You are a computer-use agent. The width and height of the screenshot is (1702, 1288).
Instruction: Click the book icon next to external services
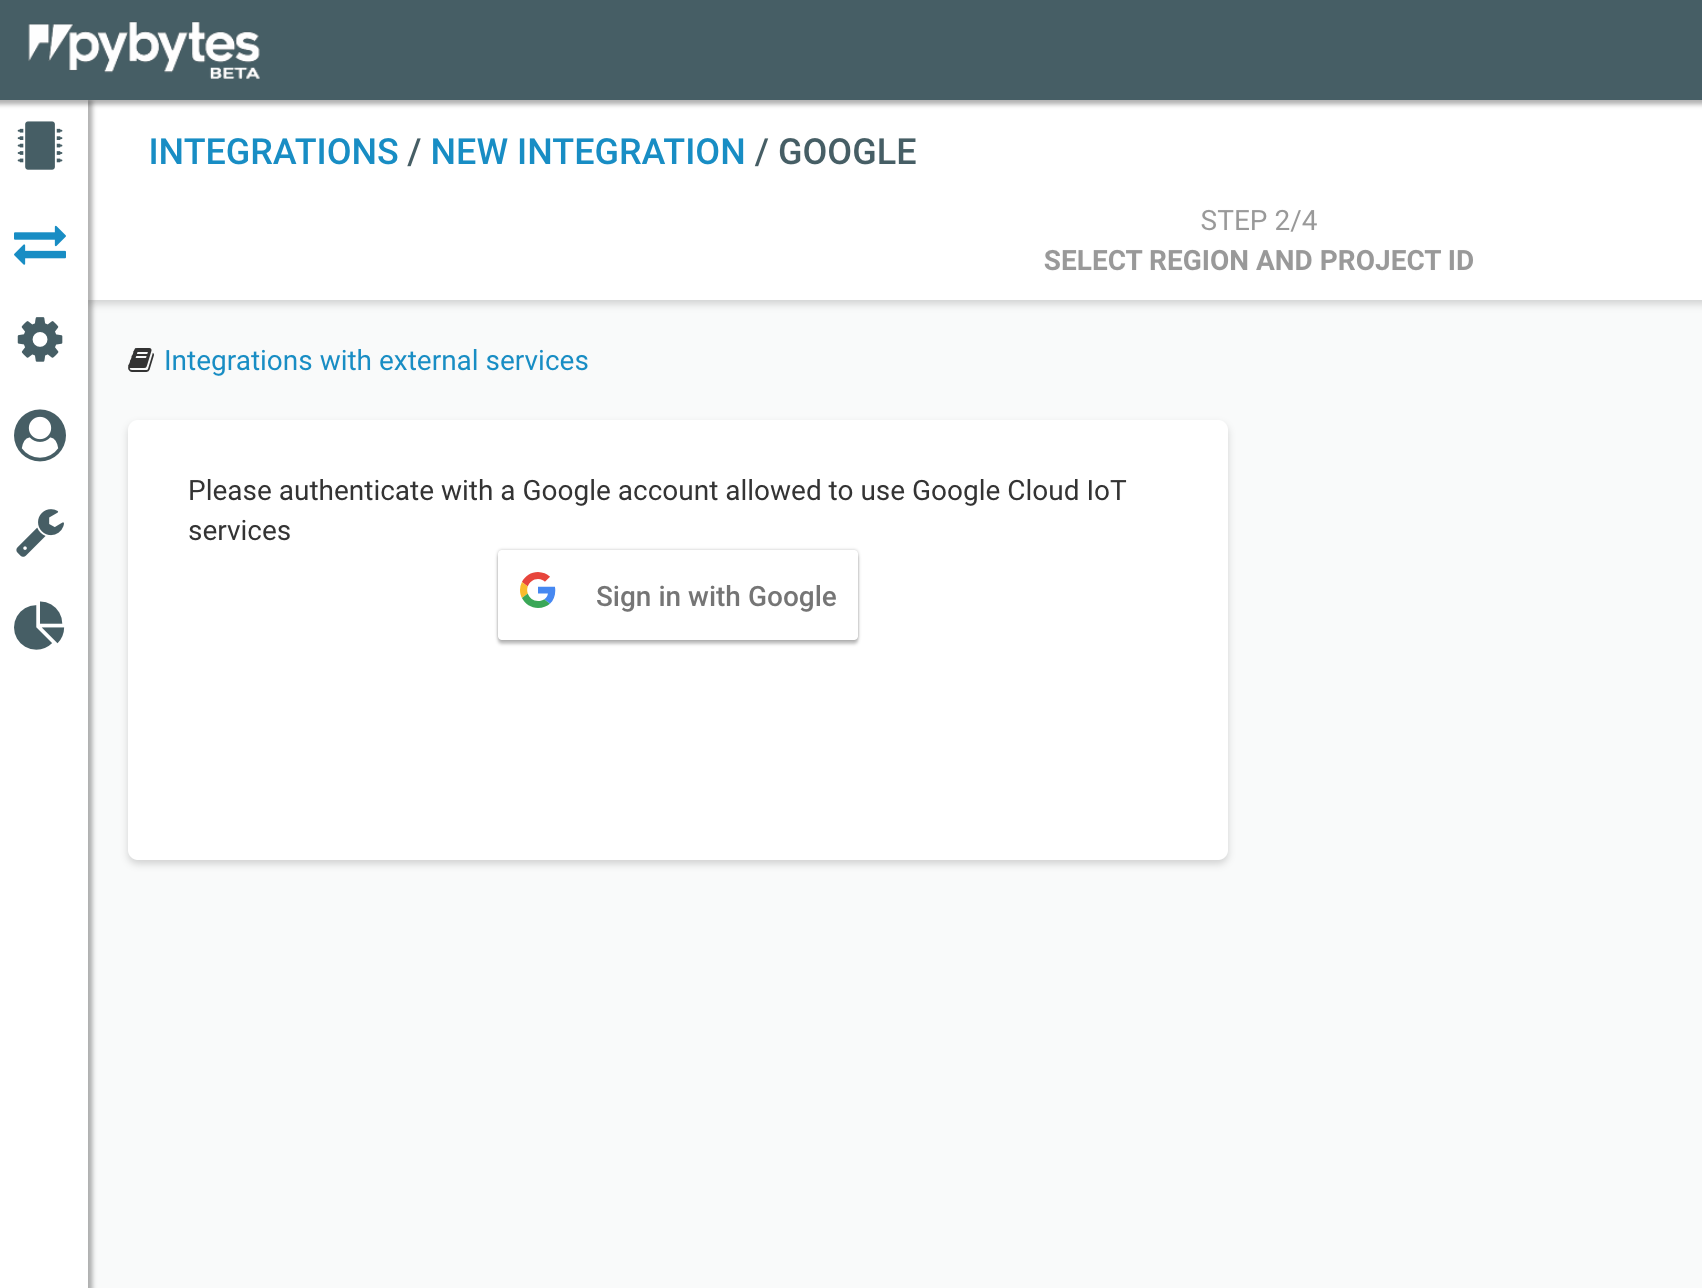tap(141, 359)
